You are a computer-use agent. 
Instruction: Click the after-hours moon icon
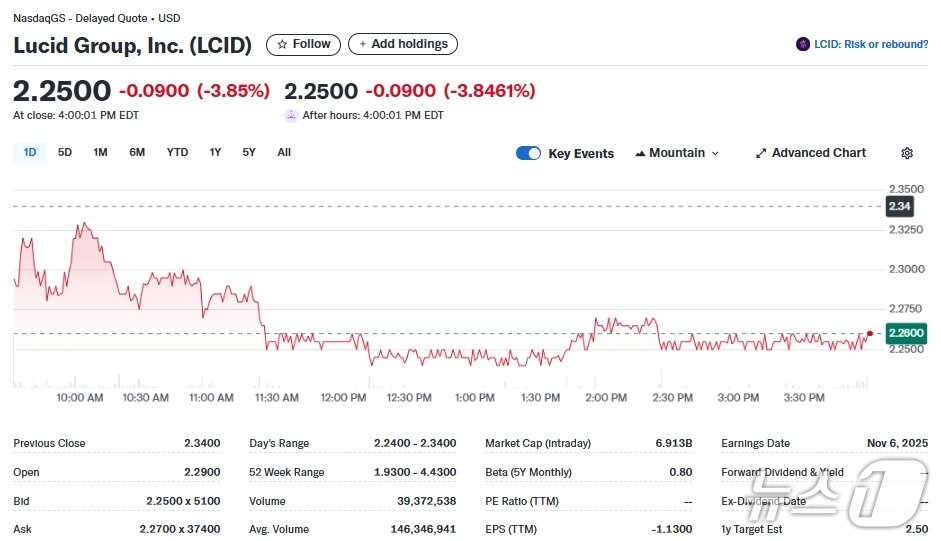pos(291,115)
